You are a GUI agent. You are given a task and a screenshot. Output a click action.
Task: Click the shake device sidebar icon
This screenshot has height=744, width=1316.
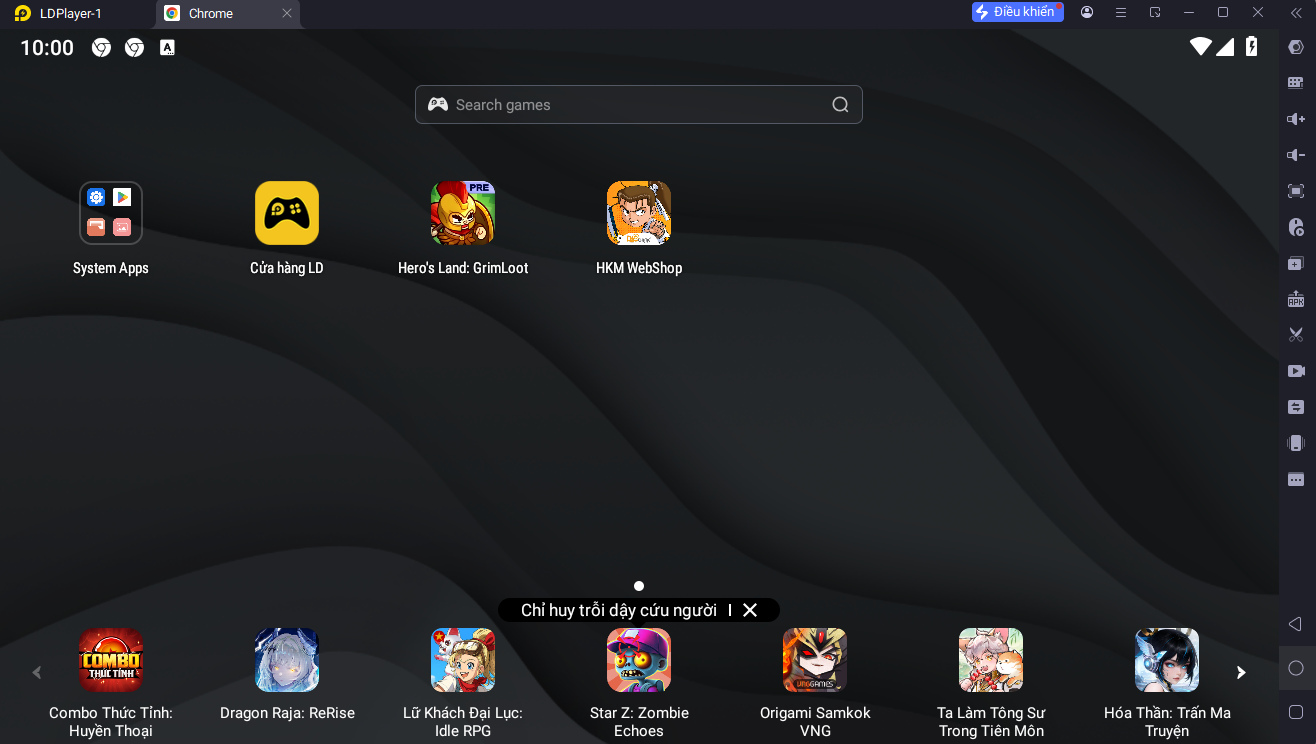pos(1296,443)
